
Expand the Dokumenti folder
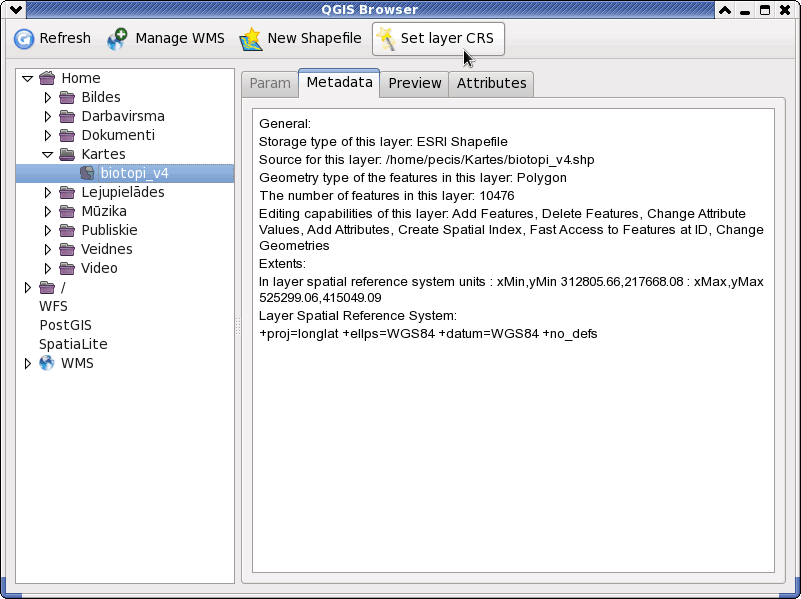[x=48, y=135]
